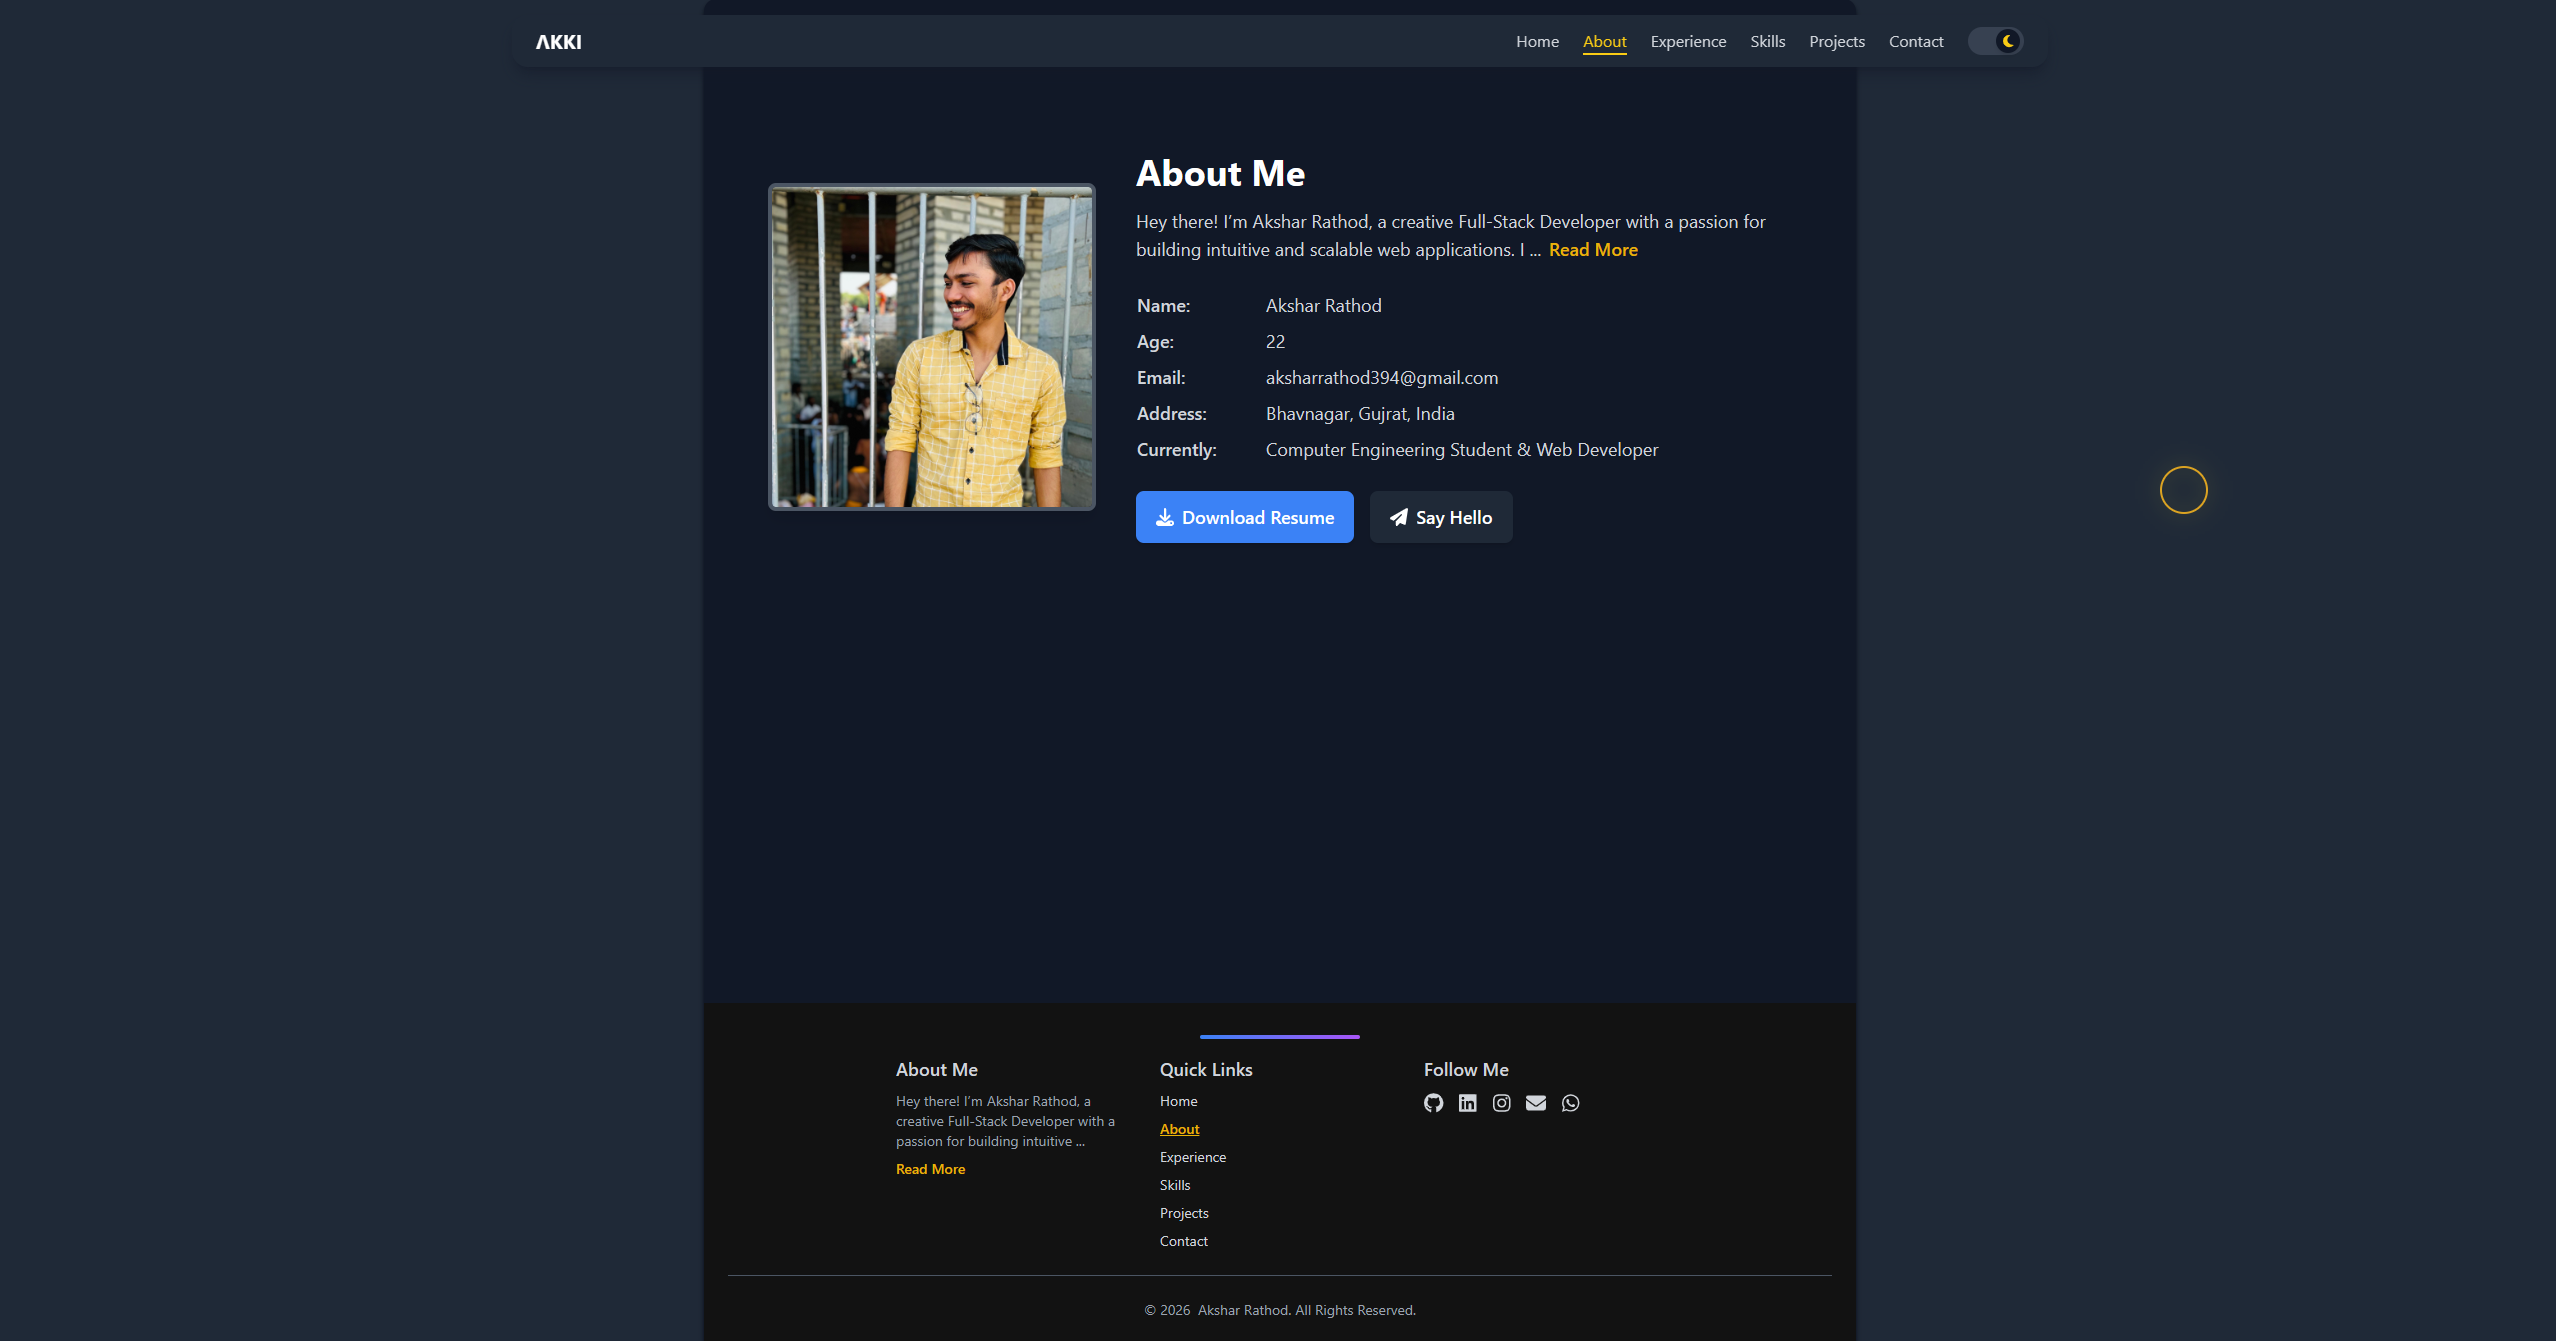Open the About quick link in the footer

tap(1179, 1129)
